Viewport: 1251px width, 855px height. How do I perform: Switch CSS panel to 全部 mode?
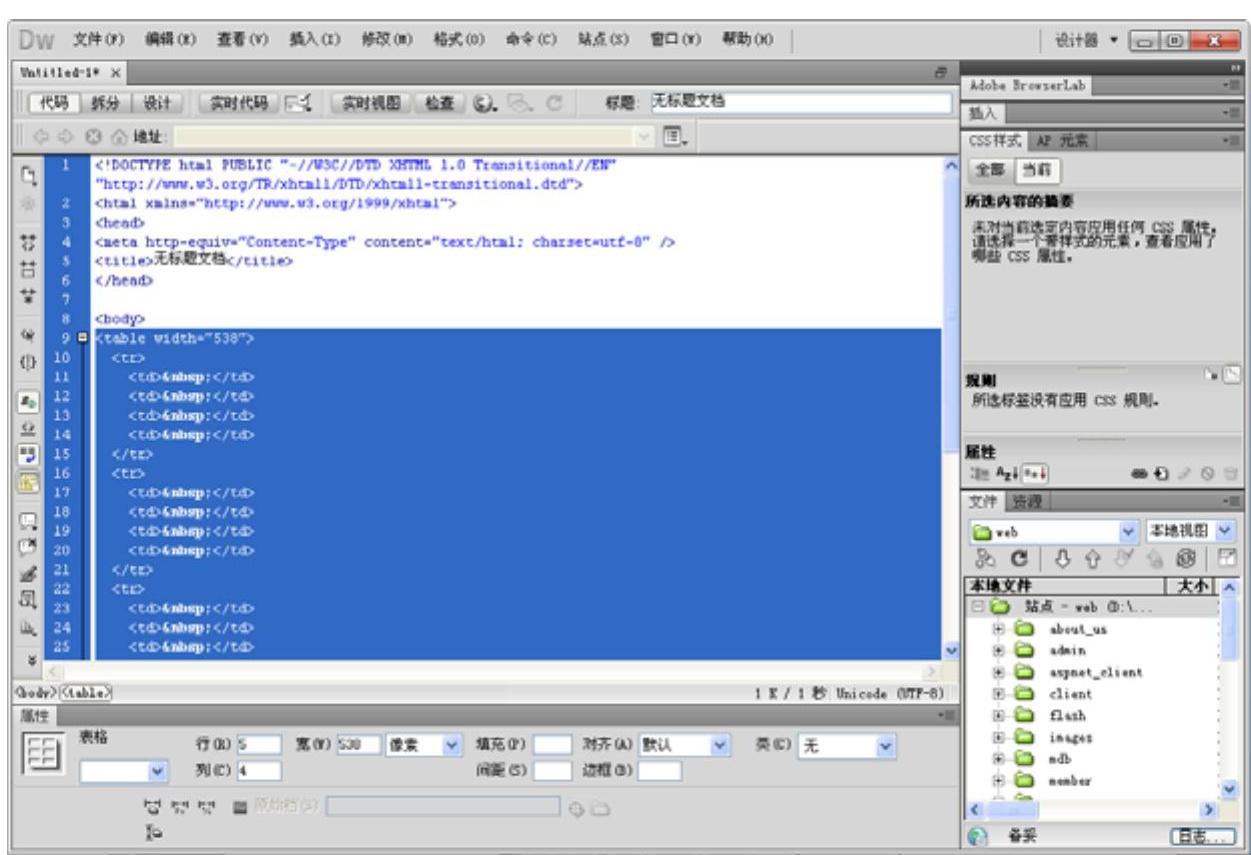tap(988, 170)
